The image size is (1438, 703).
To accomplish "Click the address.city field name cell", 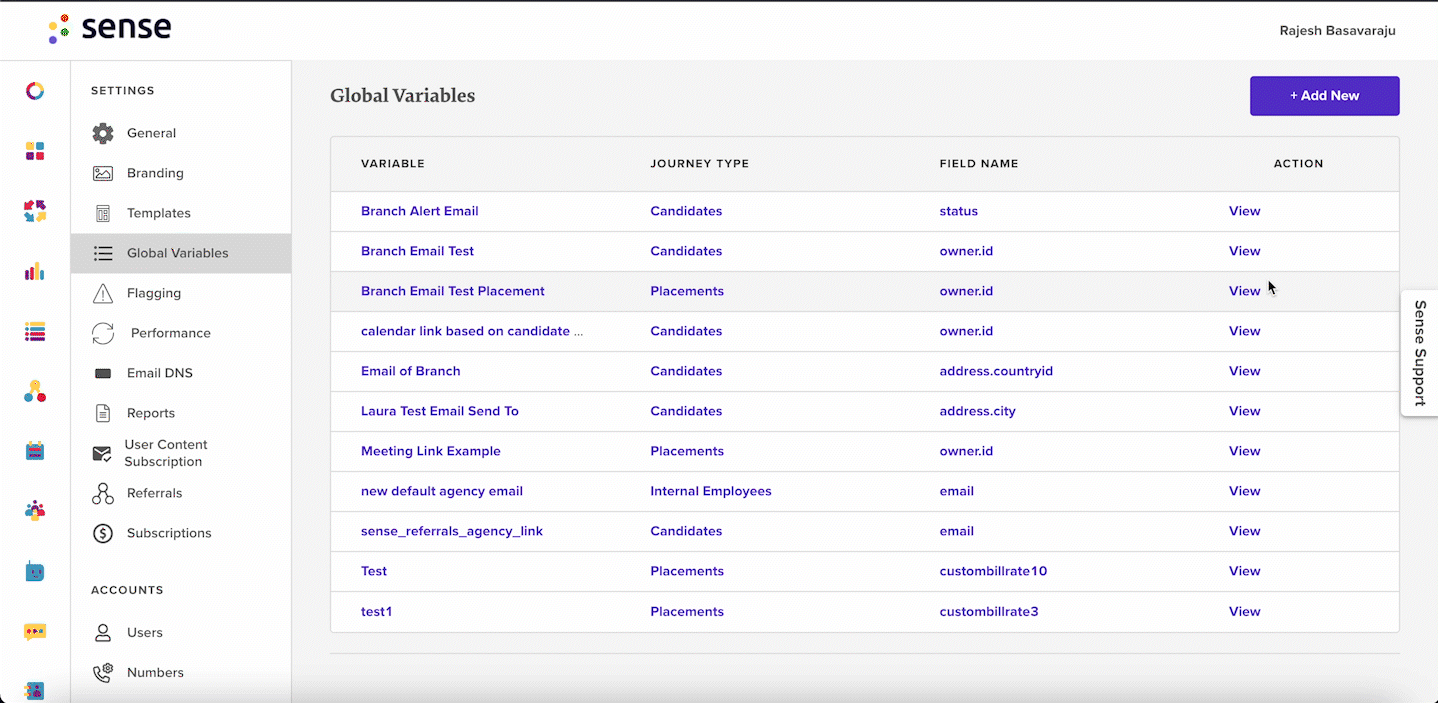I will tap(977, 411).
